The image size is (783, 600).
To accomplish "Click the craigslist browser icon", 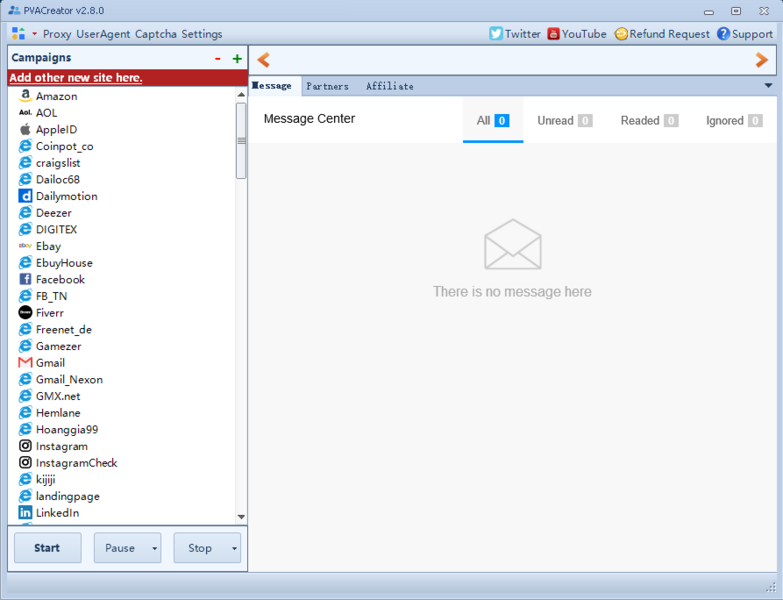I will tap(25, 163).
